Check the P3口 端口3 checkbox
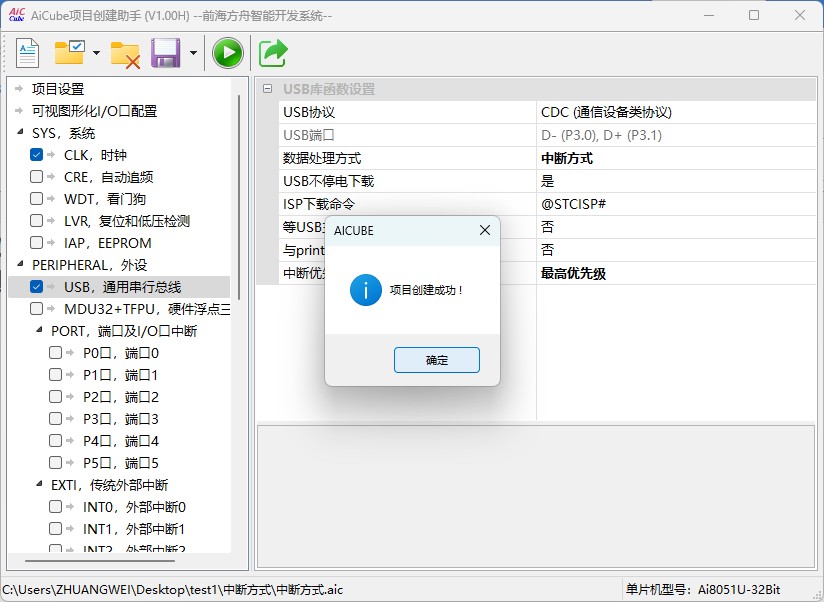 (55, 419)
